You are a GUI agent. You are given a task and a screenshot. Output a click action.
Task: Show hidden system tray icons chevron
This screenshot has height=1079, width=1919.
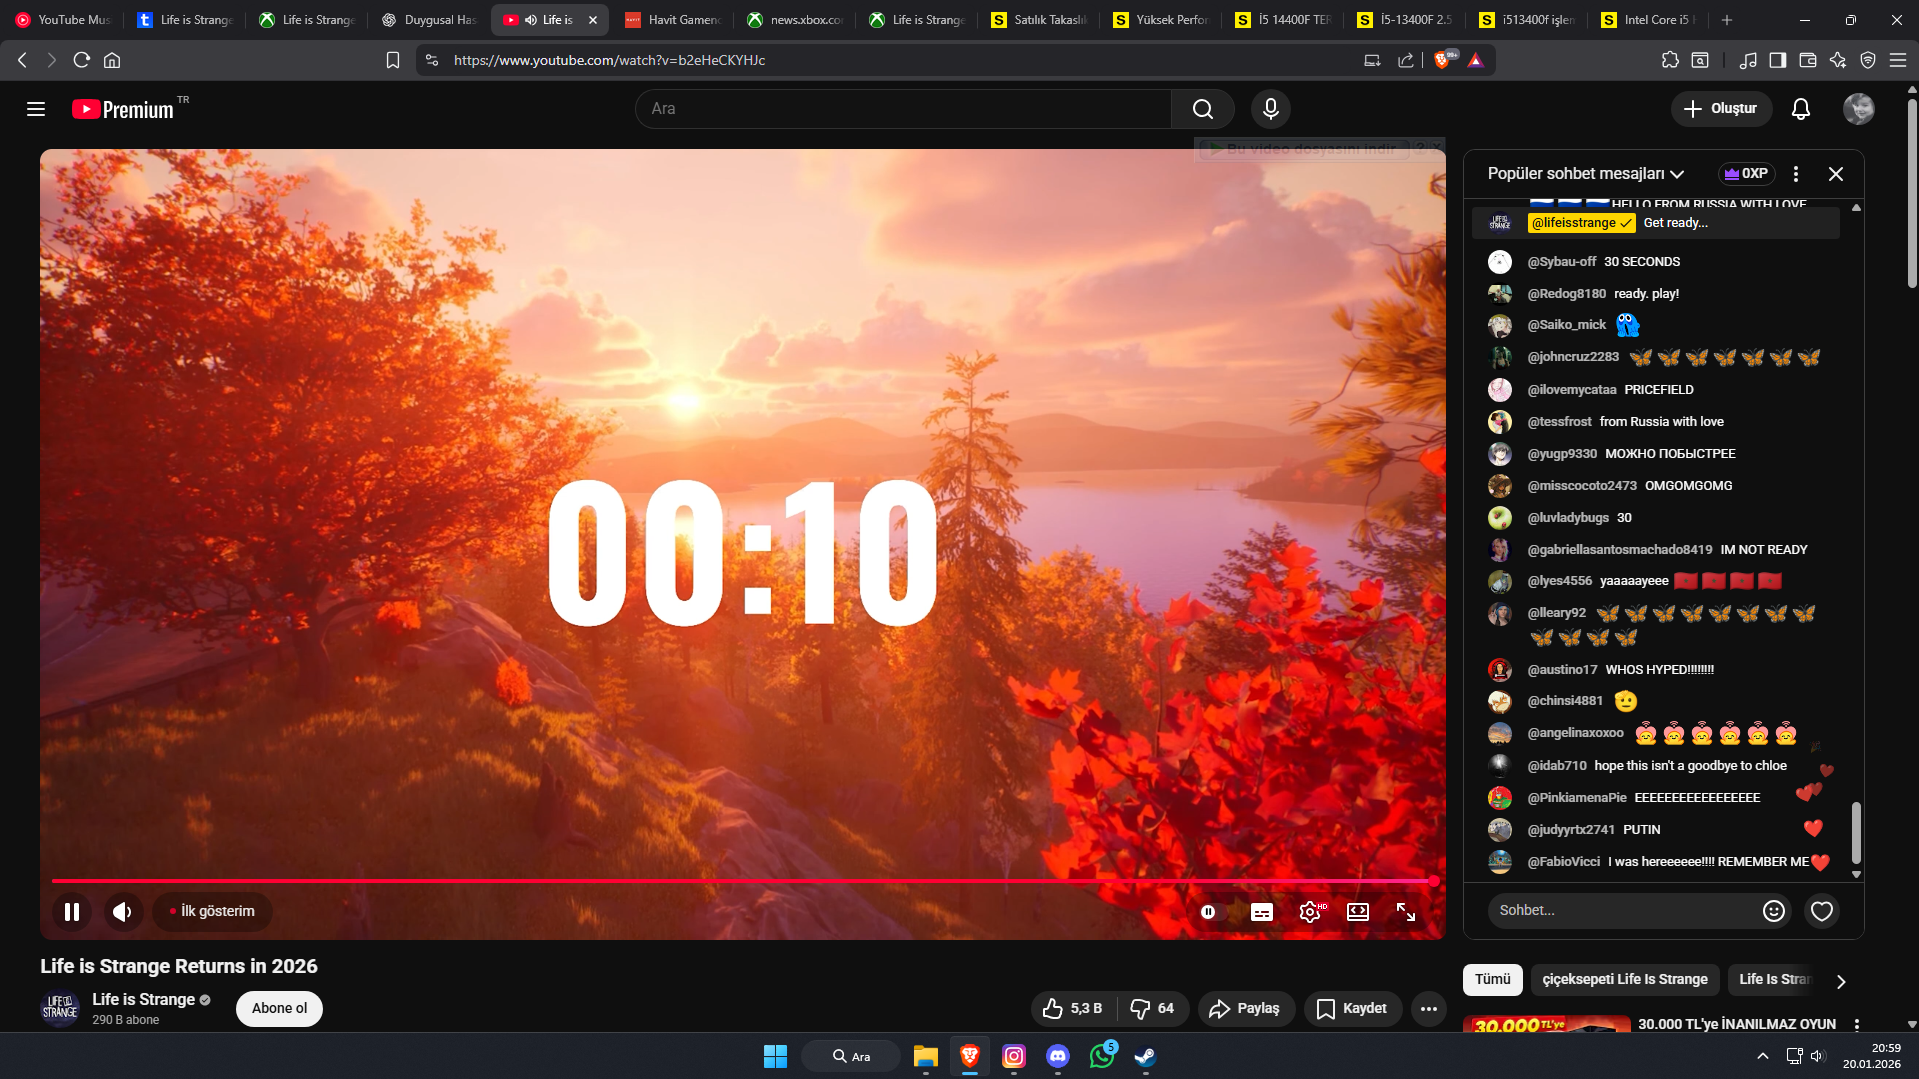click(1763, 1056)
